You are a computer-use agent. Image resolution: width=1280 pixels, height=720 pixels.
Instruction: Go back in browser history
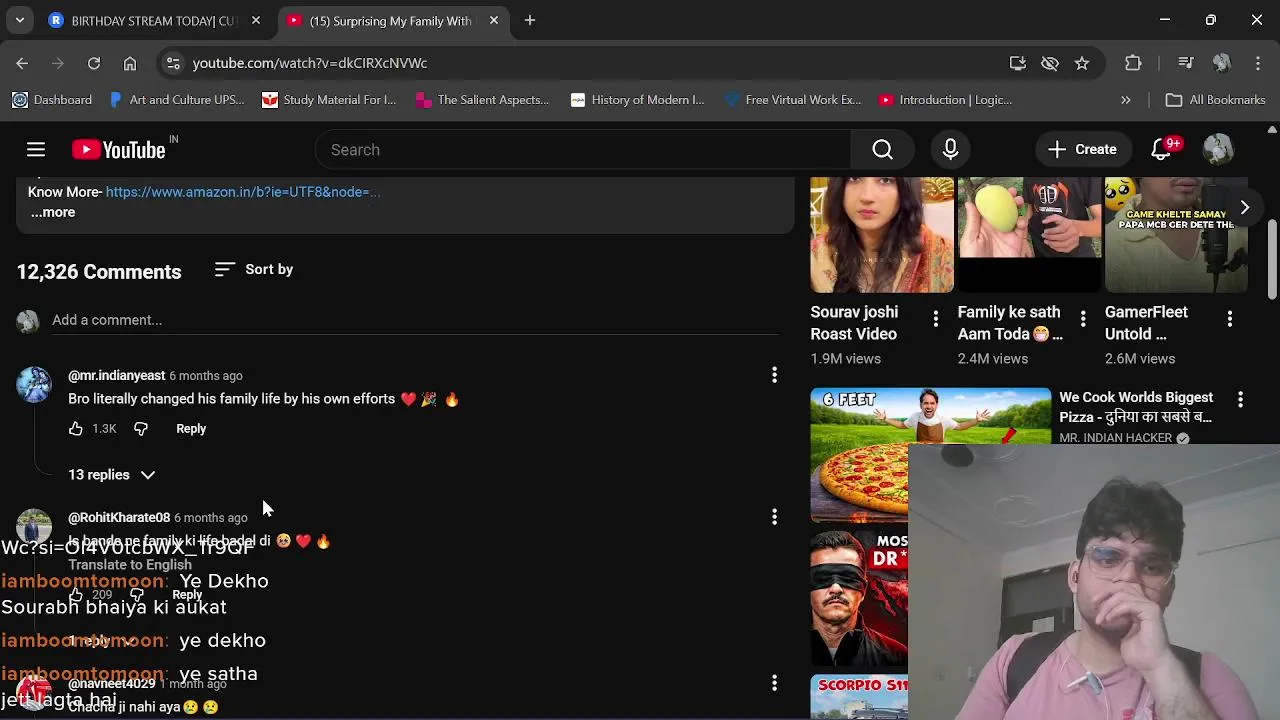click(x=22, y=63)
